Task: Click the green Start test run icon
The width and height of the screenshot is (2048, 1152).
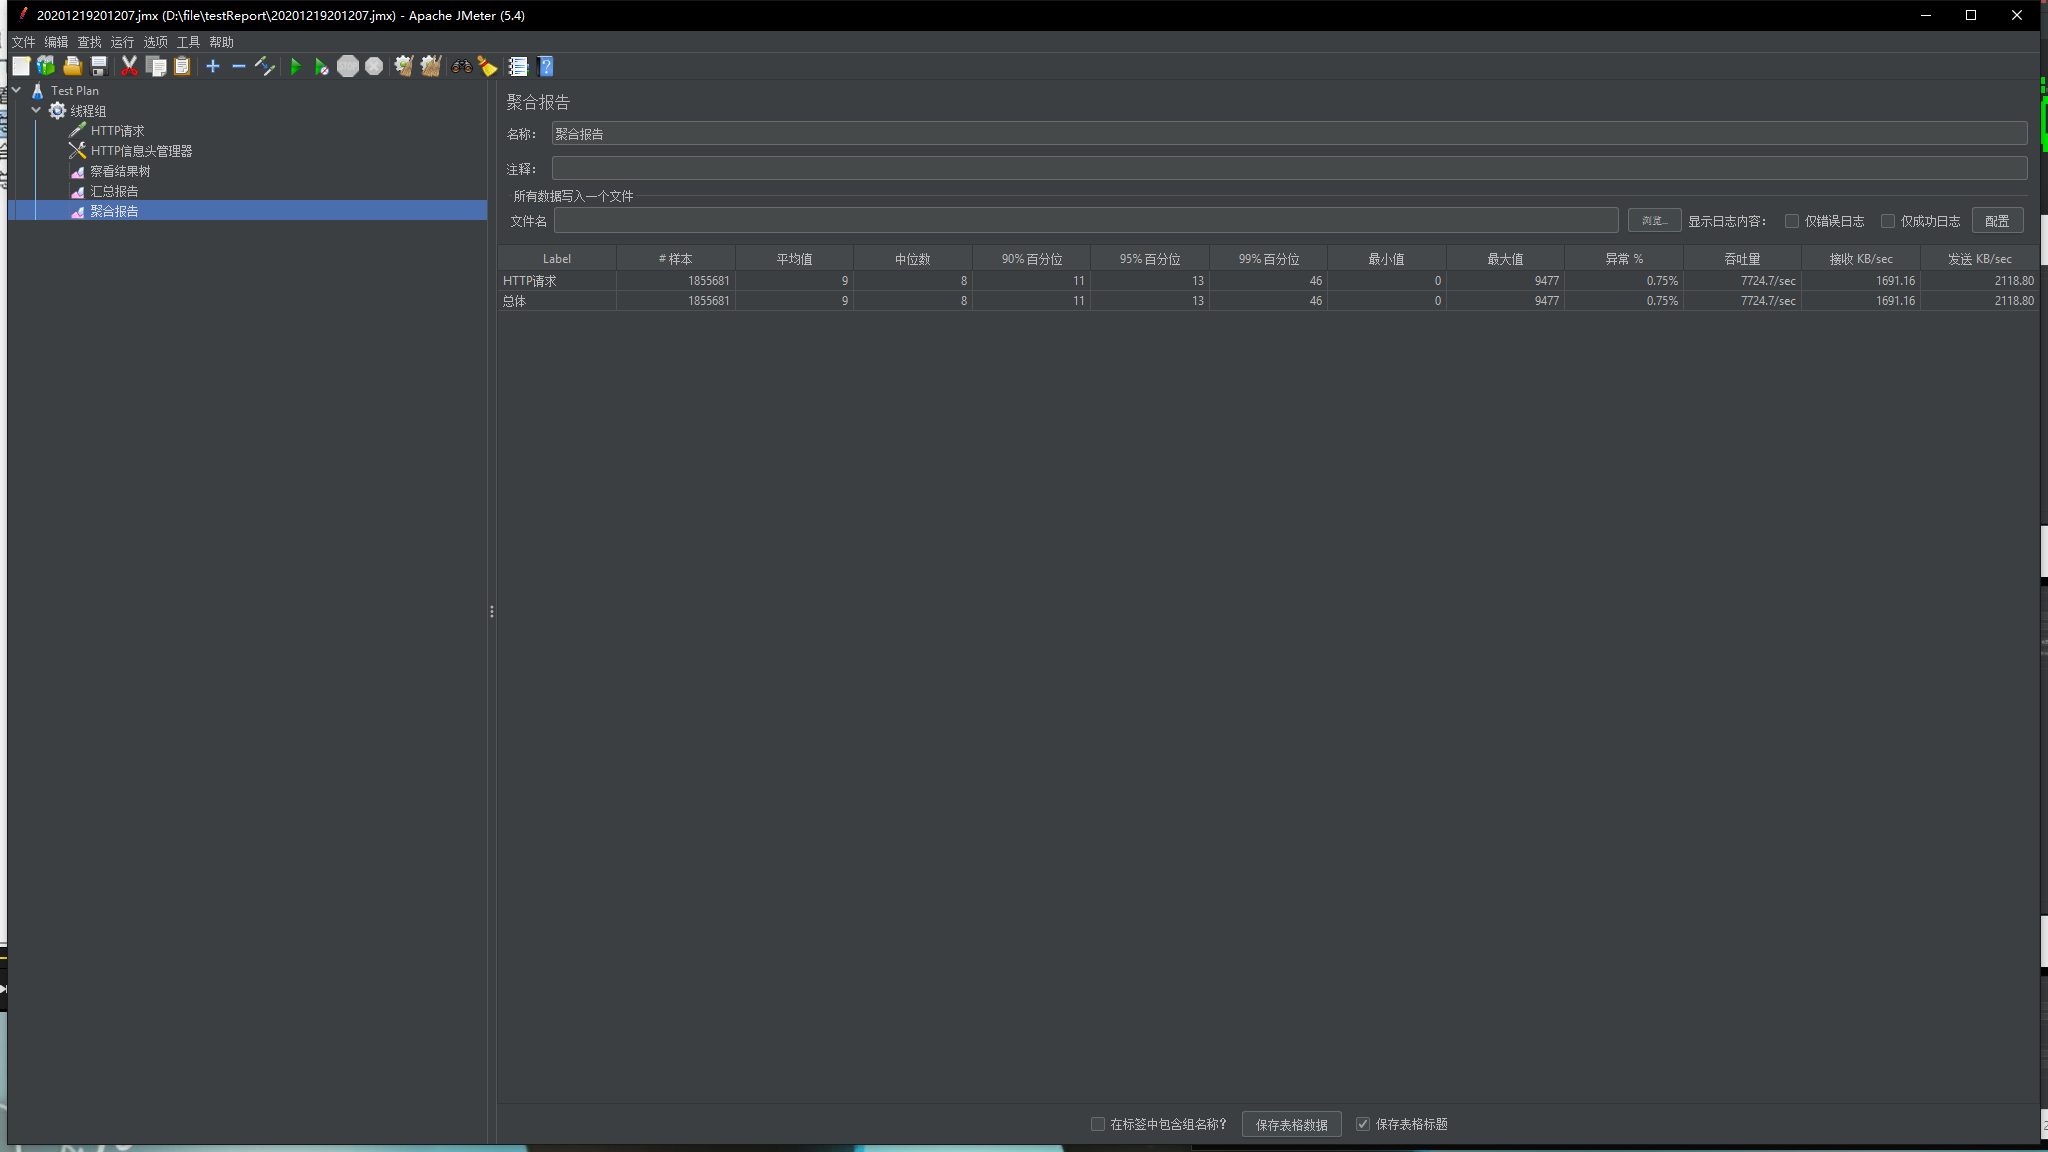Action: coord(295,67)
